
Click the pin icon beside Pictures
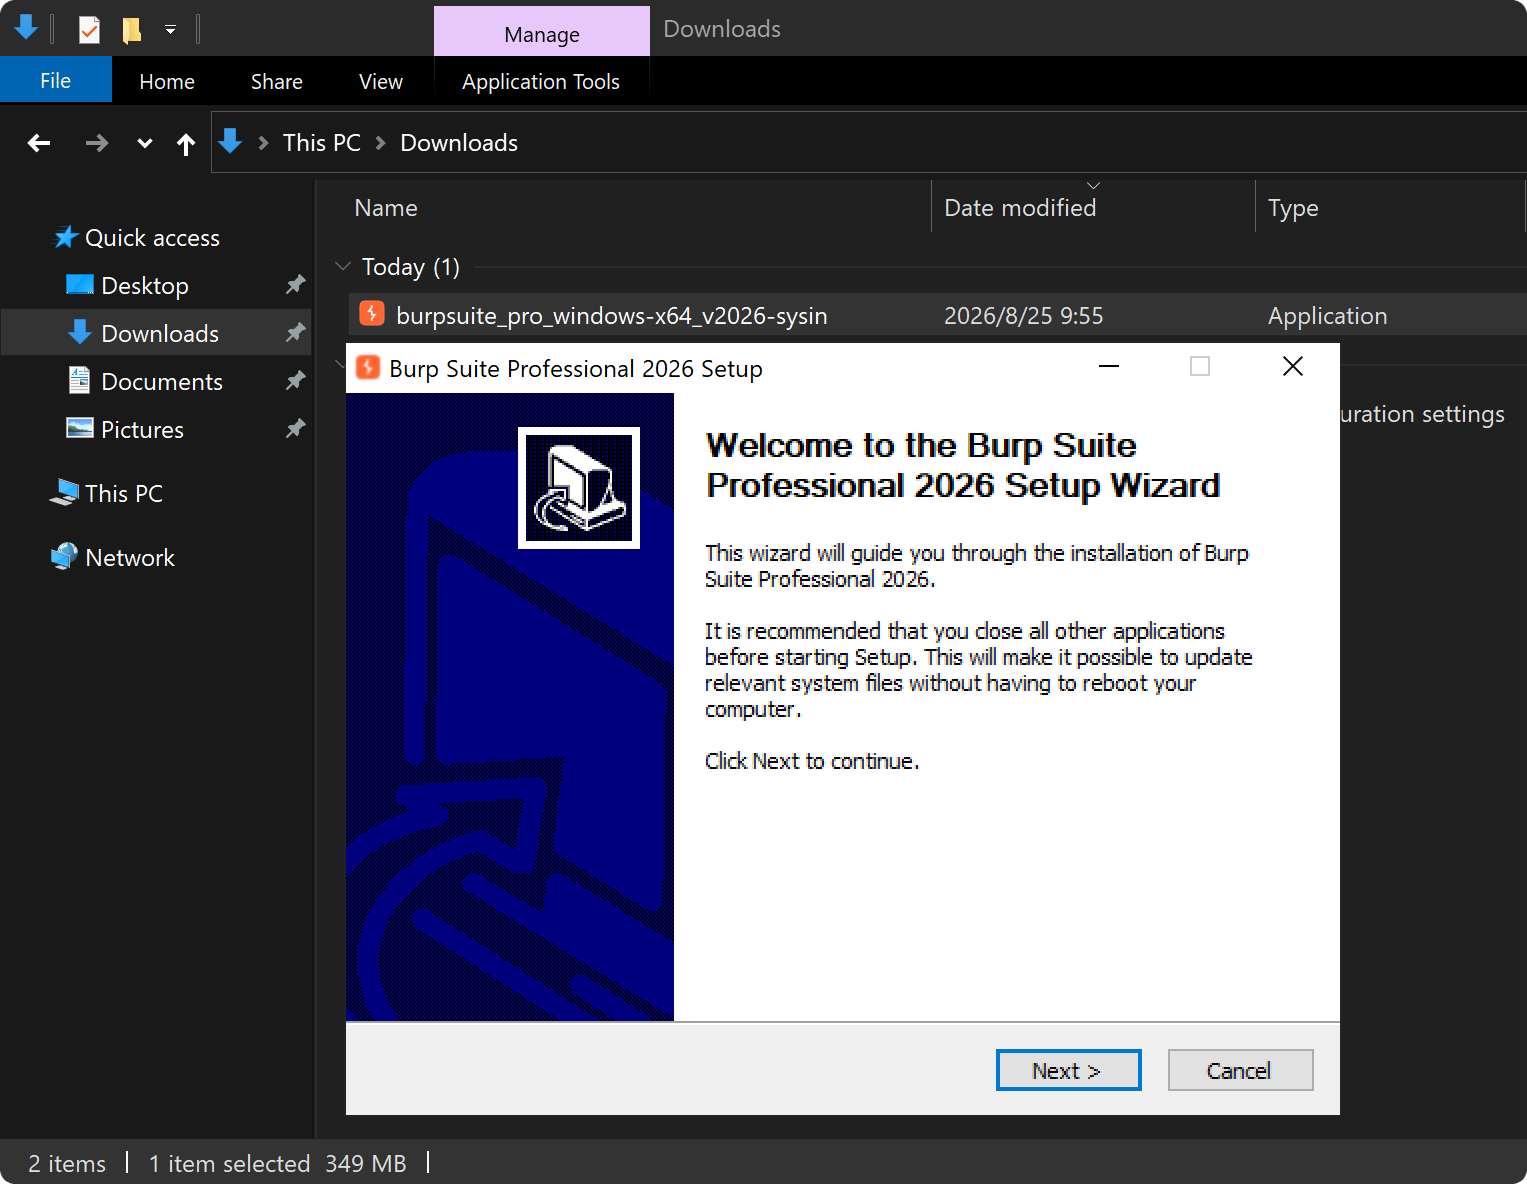[295, 429]
